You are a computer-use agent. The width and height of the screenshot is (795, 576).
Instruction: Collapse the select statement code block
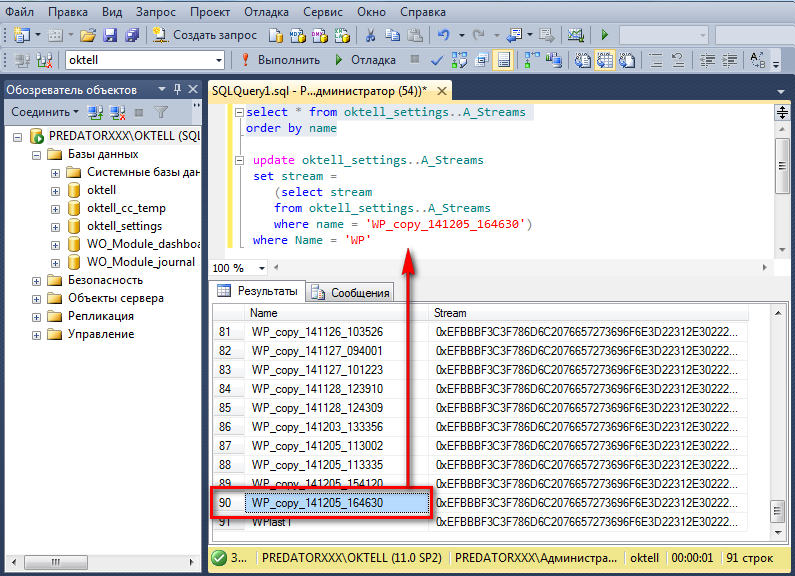238,113
